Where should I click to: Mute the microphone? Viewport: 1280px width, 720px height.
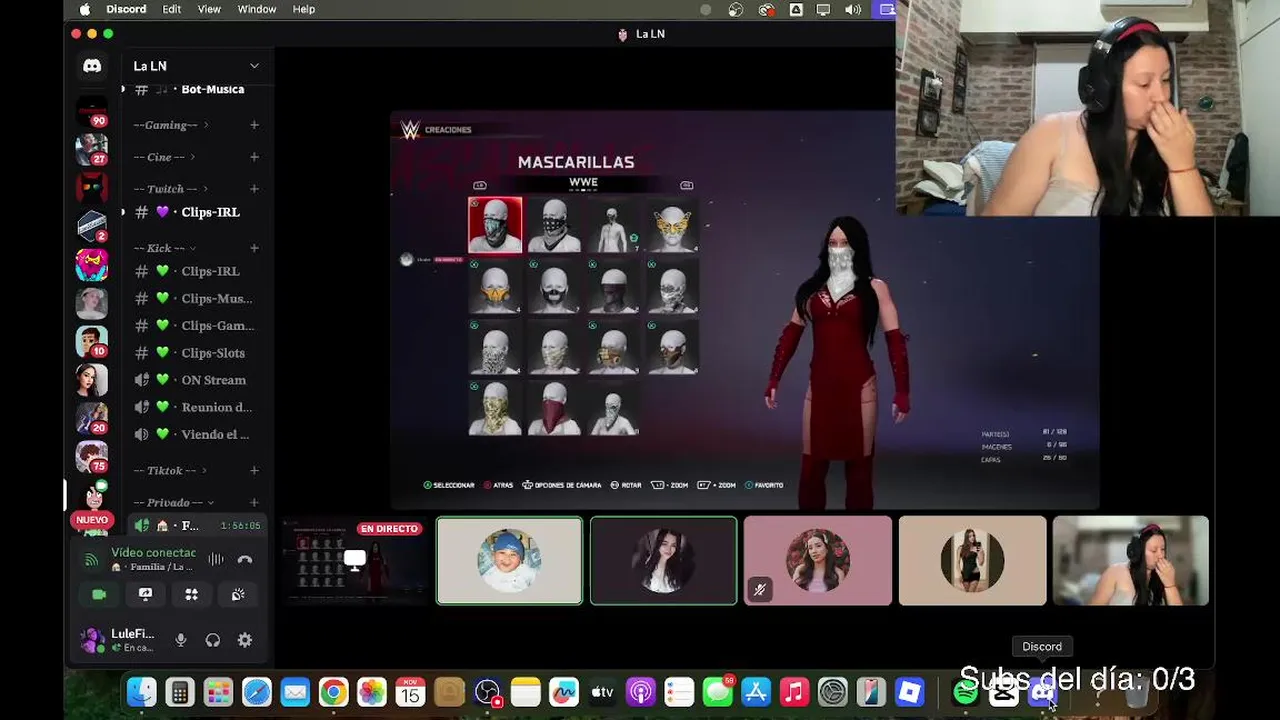click(x=181, y=640)
